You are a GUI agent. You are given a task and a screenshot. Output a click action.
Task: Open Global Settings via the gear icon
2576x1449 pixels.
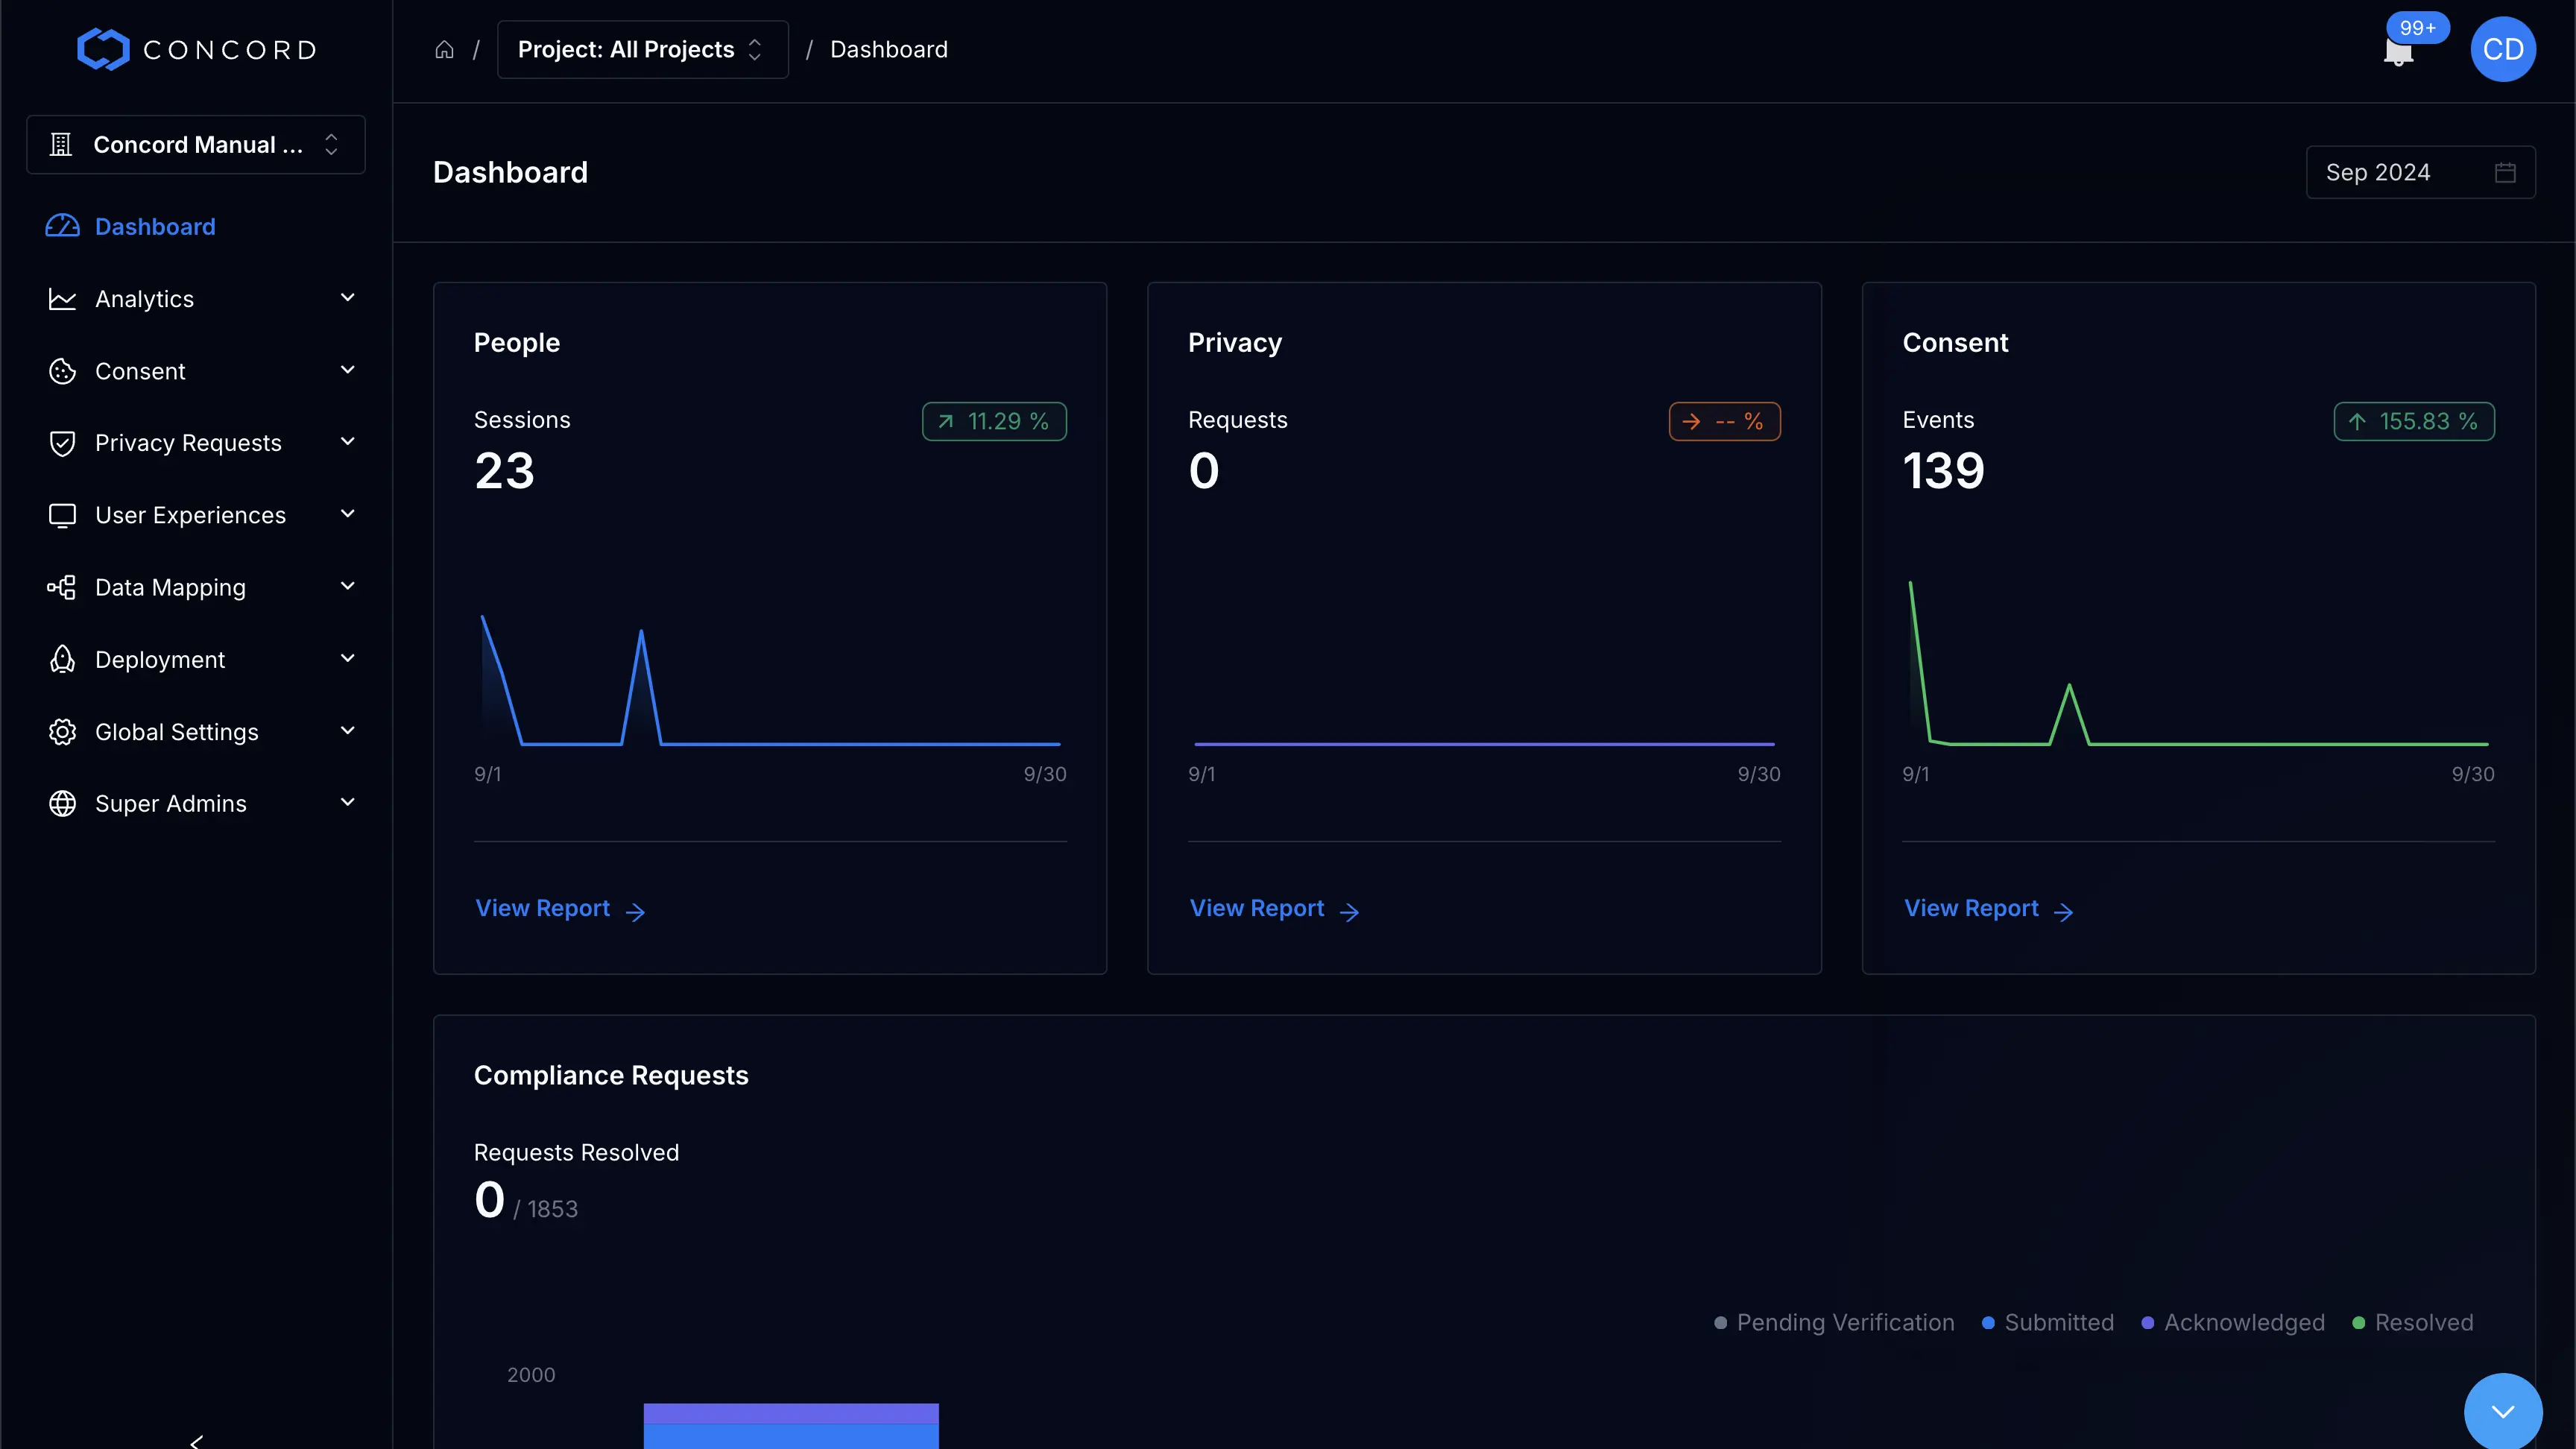click(61, 731)
